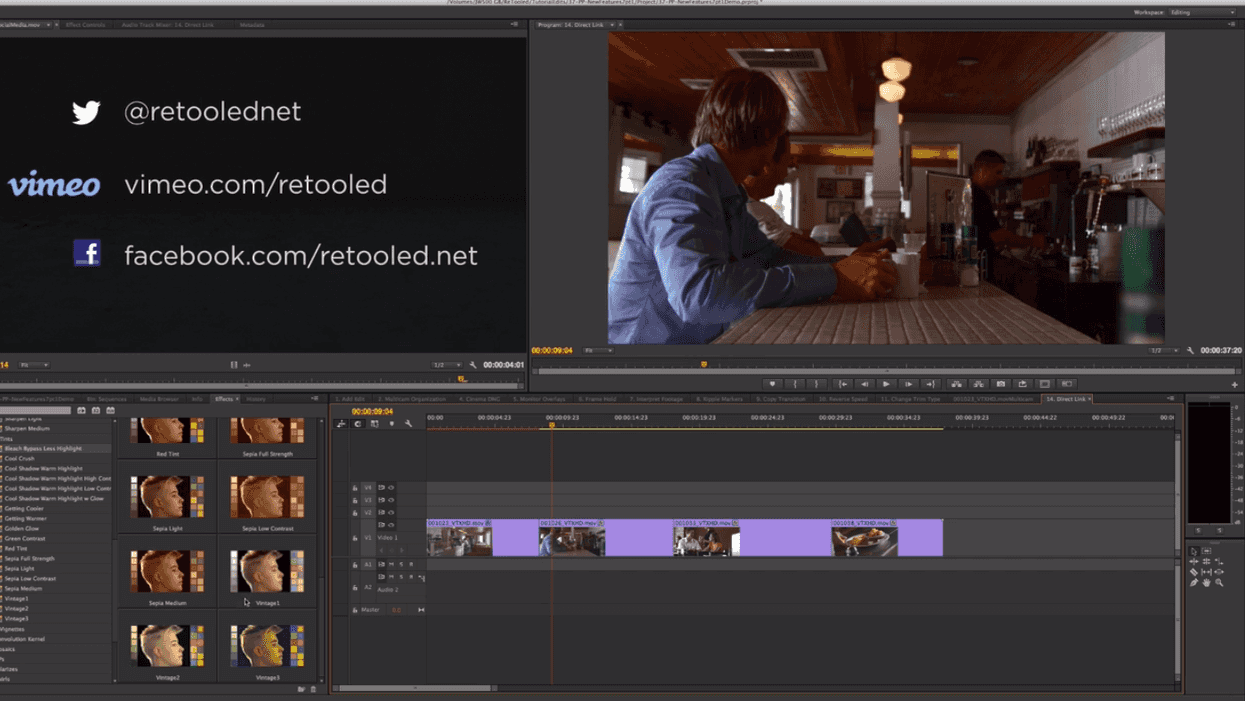
Task: Create new custom bin in Effects panel
Action: (301, 689)
